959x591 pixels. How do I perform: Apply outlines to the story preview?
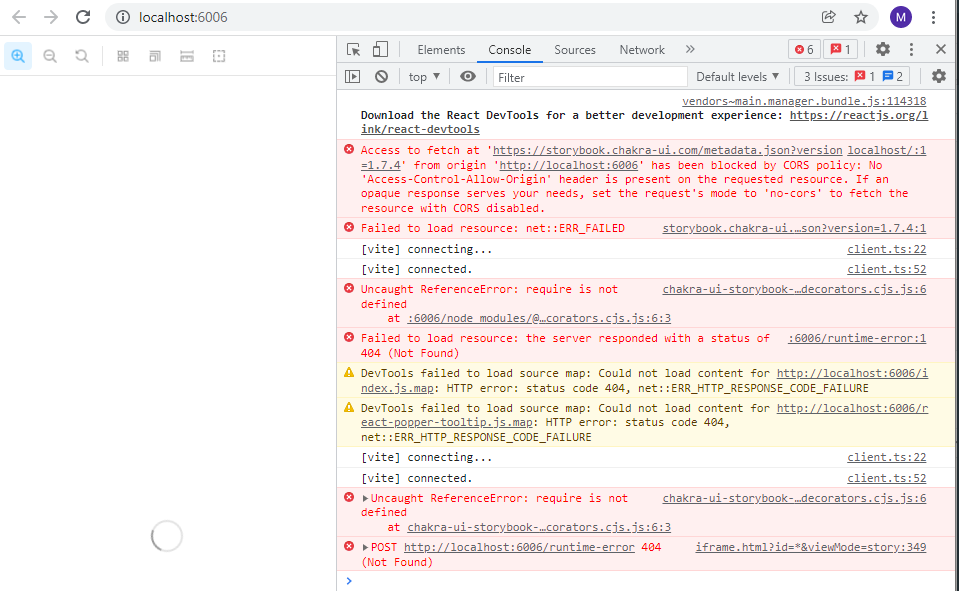[218, 55]
